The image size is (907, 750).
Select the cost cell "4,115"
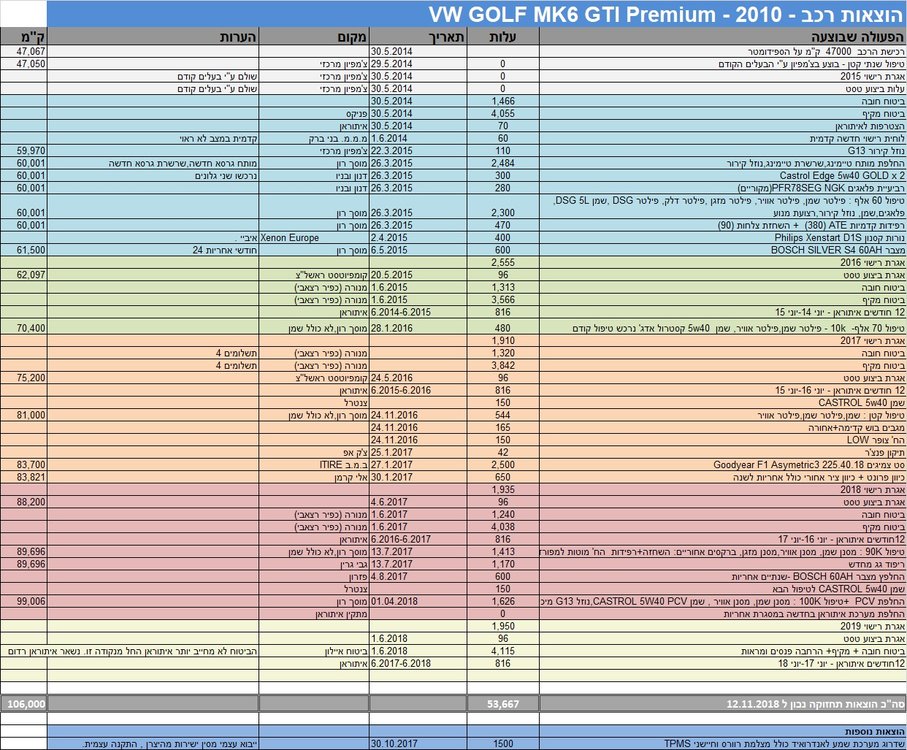[503, 651]
